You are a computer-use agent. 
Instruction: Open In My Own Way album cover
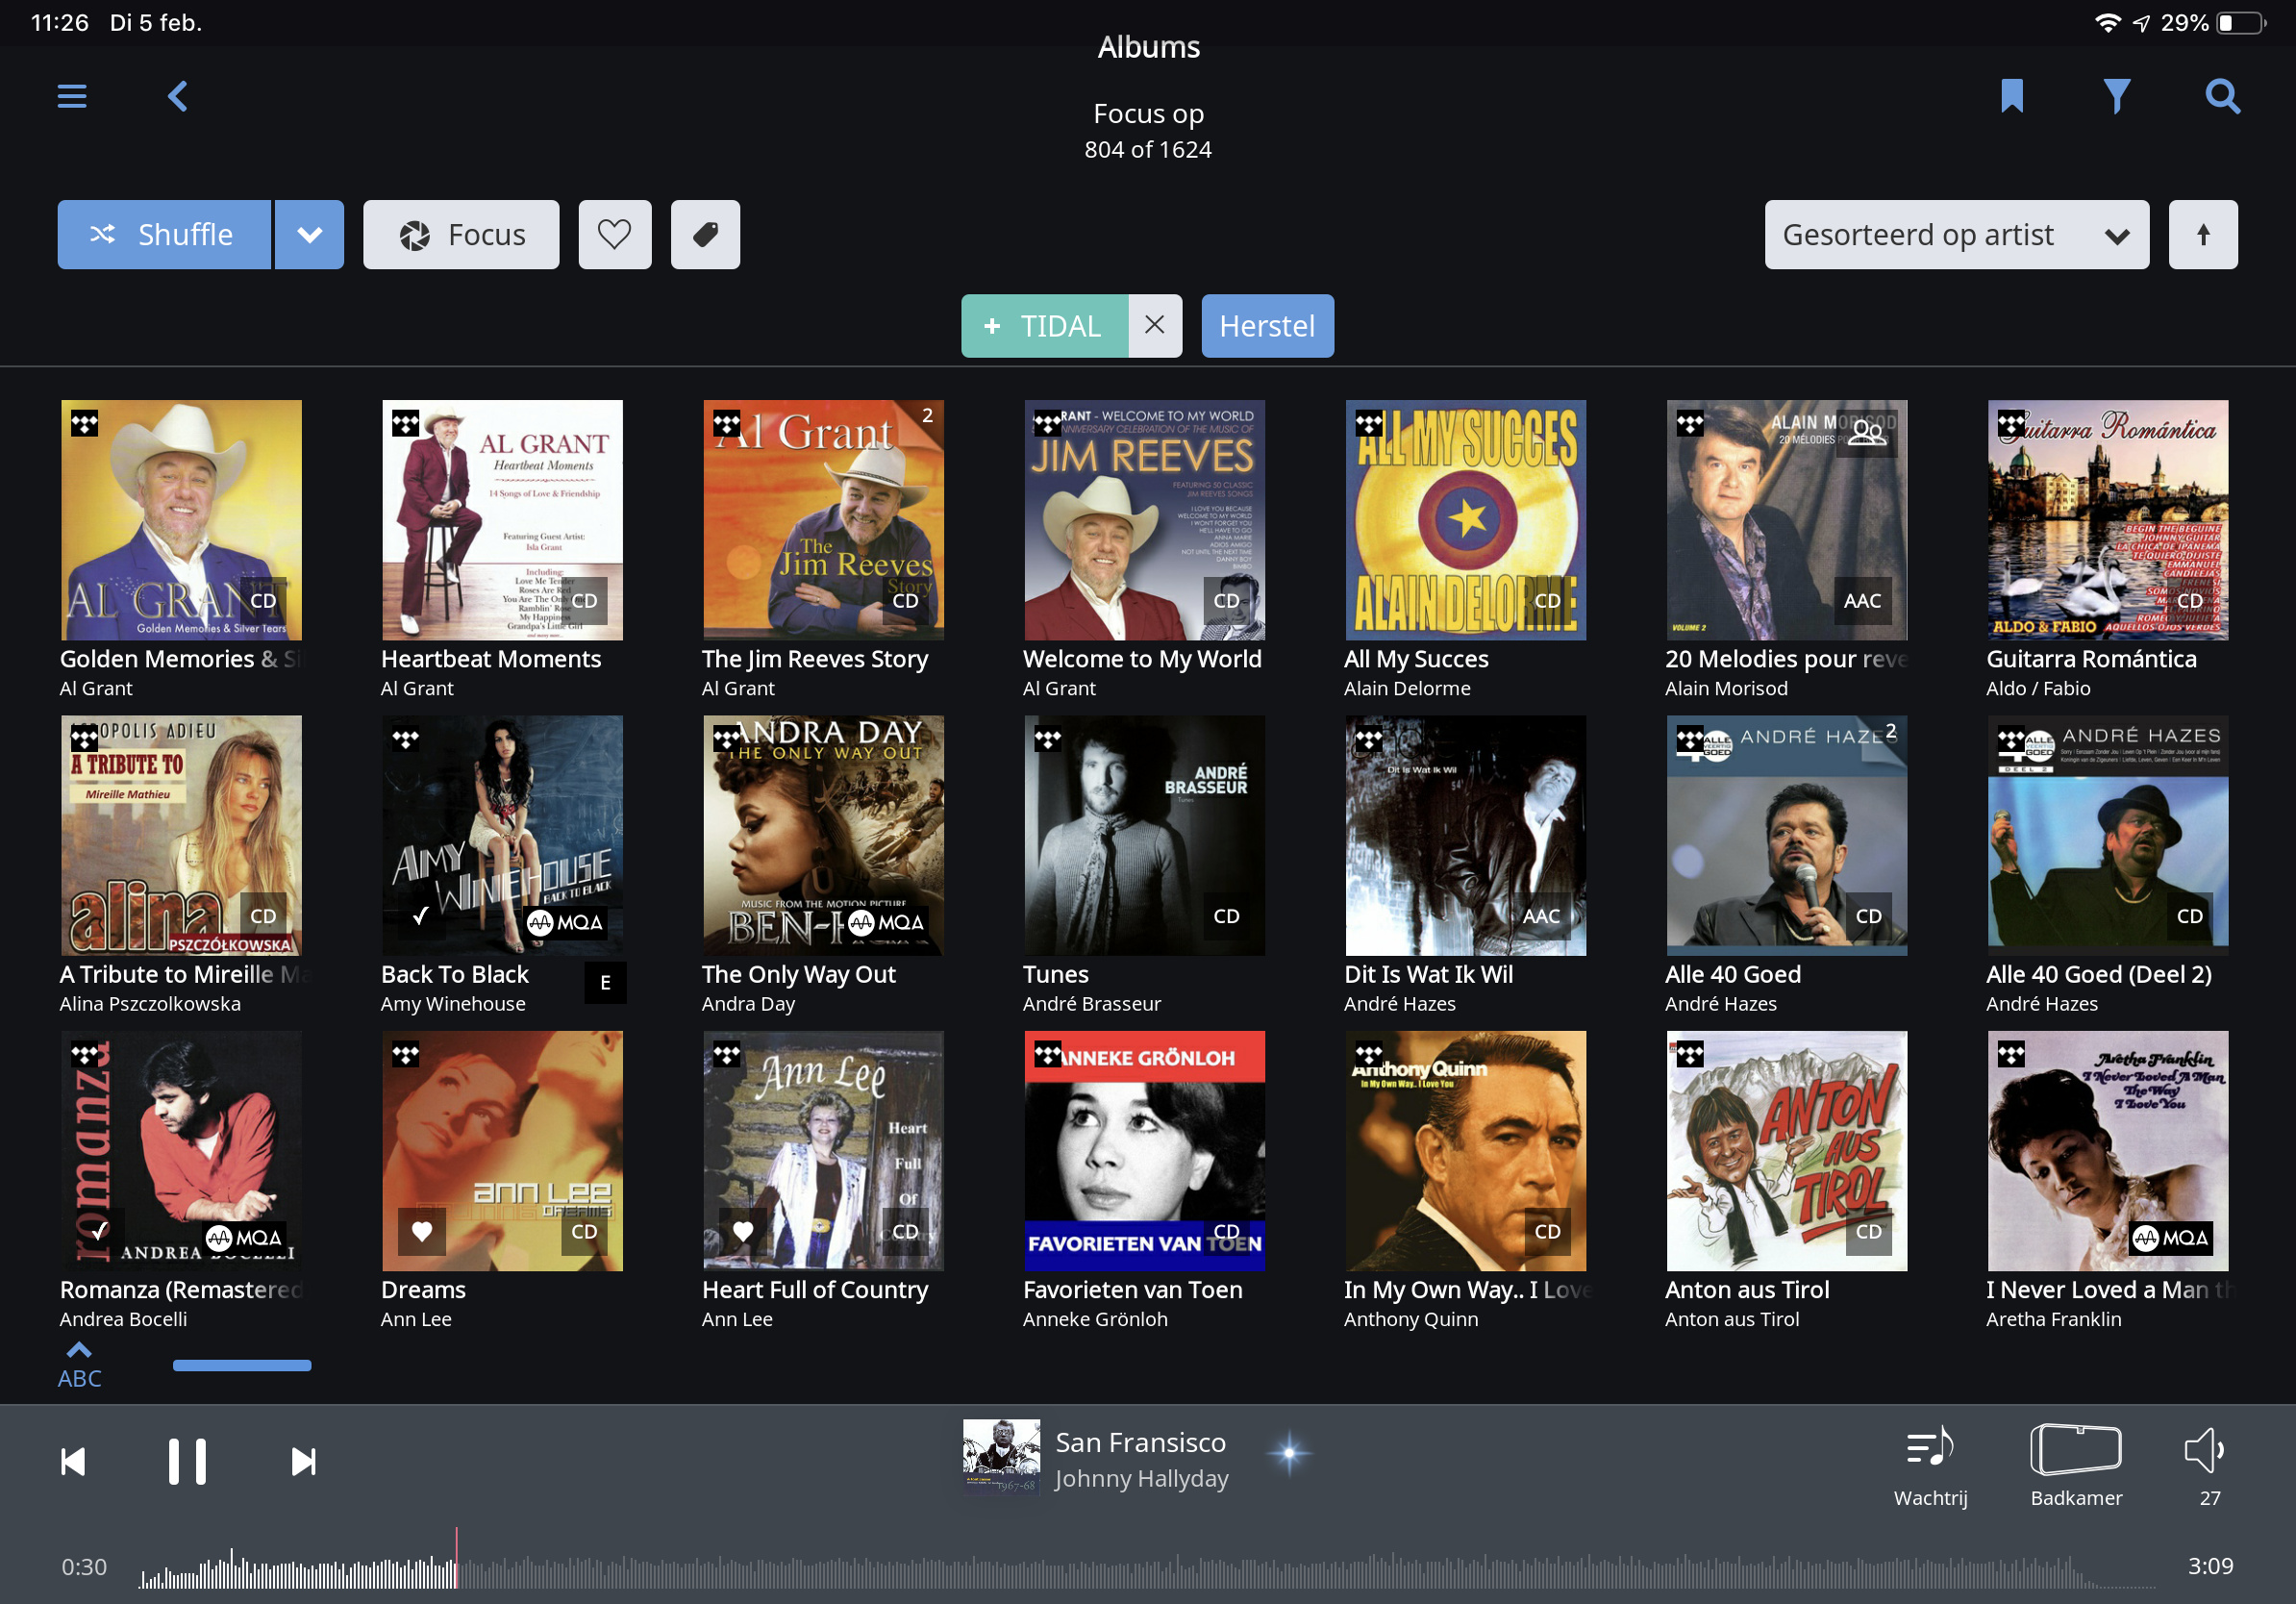pyautogui.click(x=1465, y=1151)
